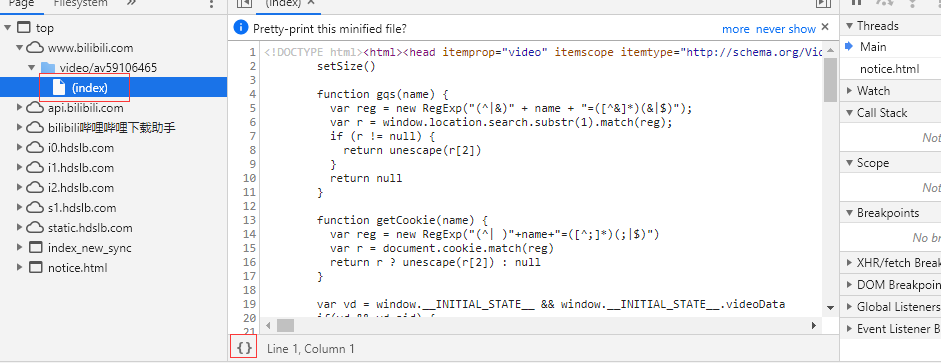941x363 pixels.
Task: Open the more tabs chevron
Action: (131, 3)
